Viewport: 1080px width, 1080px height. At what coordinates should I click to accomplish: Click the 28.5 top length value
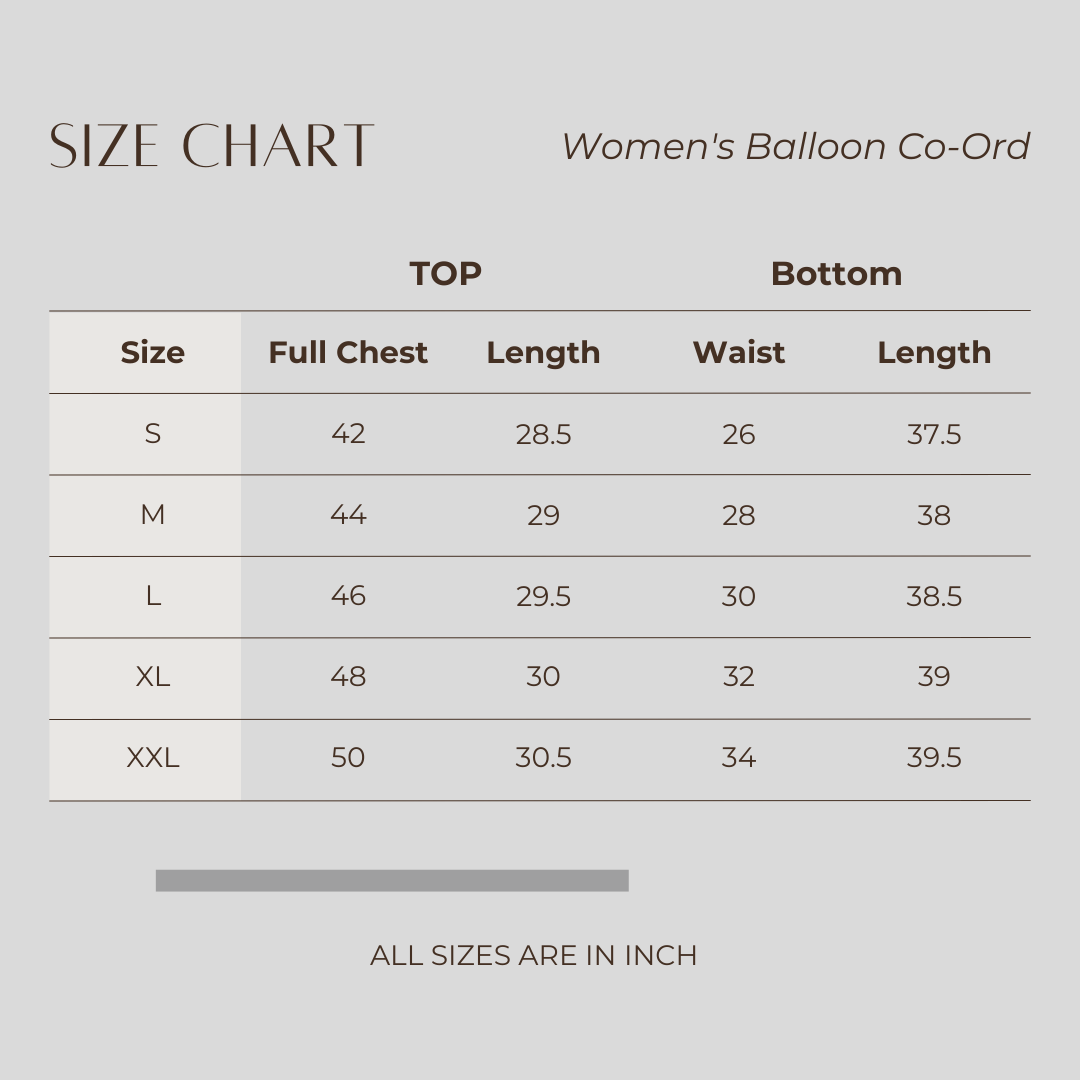point(543,434)
